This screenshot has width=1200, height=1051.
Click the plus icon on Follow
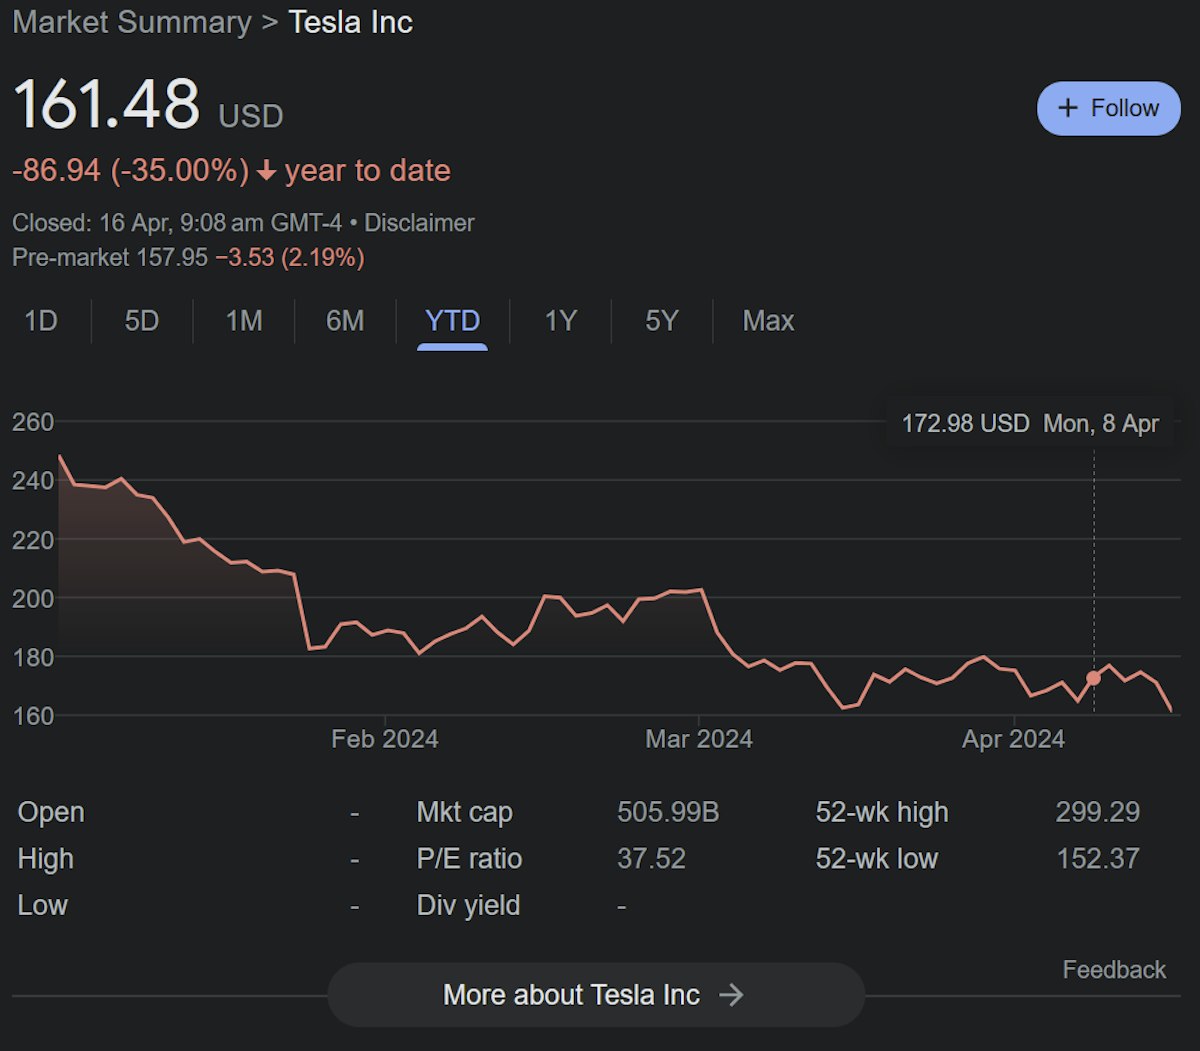coord(1068,108)
